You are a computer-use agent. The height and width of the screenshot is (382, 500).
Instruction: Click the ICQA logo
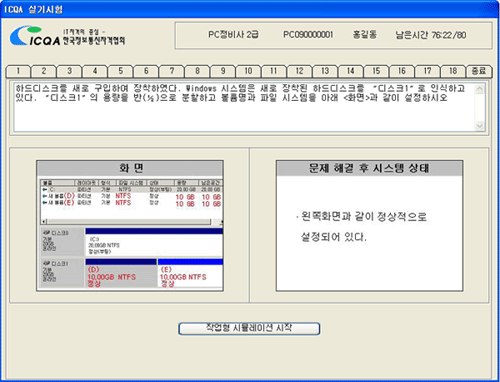67,36
